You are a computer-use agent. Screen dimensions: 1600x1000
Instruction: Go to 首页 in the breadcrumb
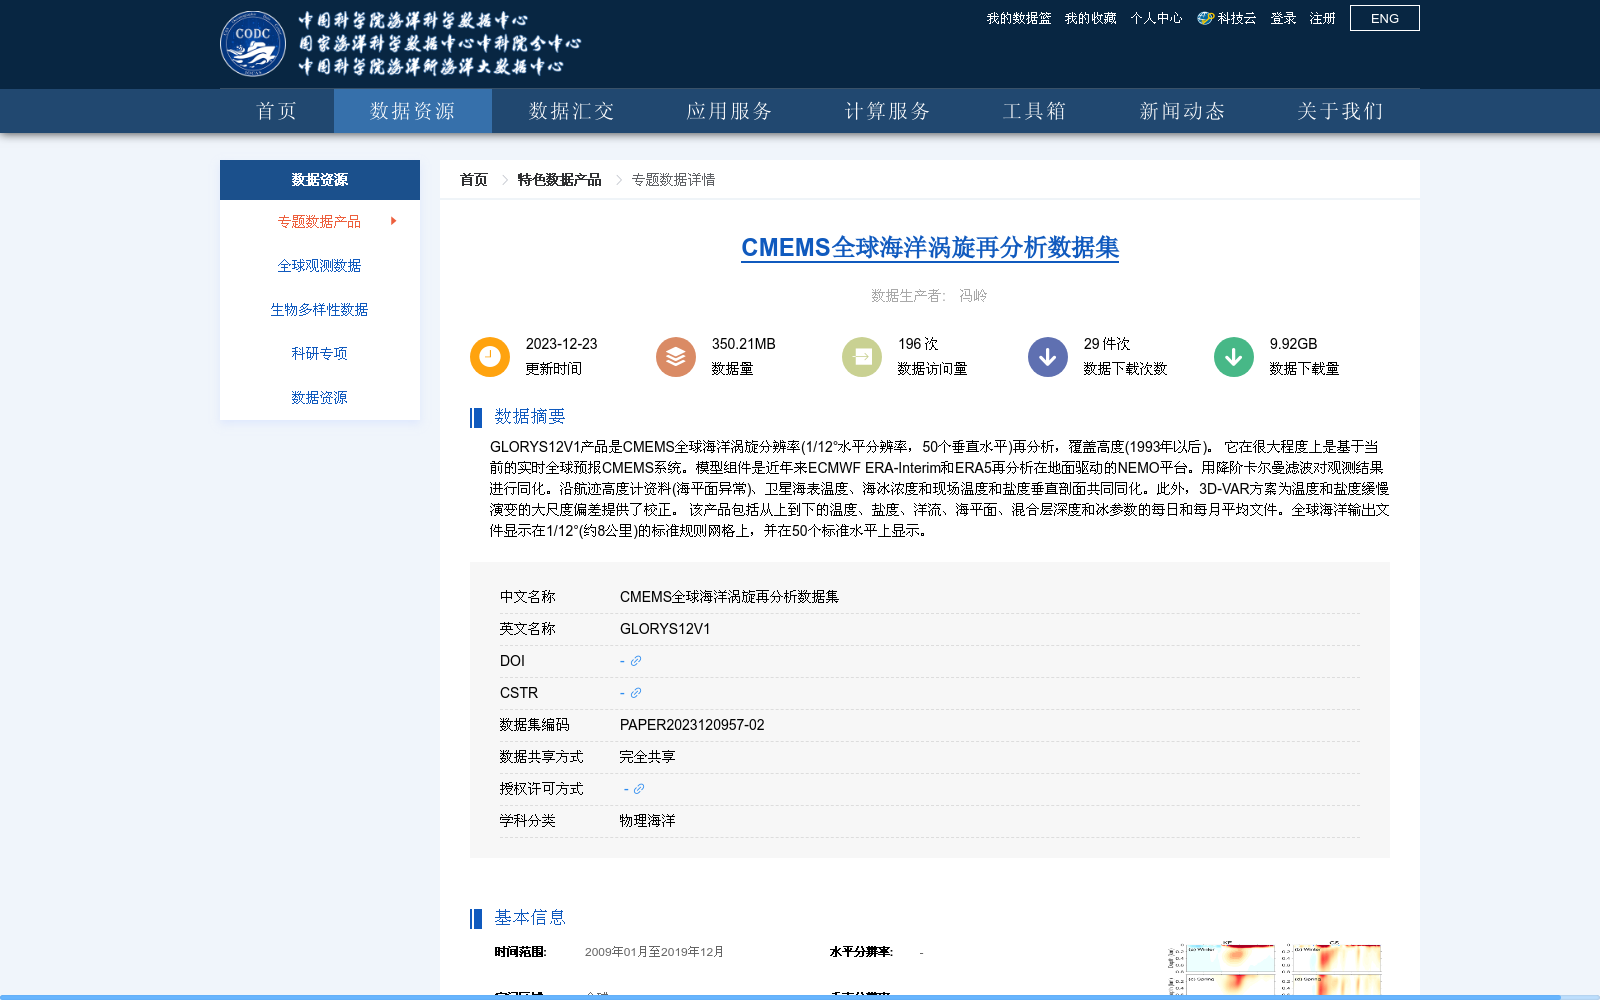[474, 180]
